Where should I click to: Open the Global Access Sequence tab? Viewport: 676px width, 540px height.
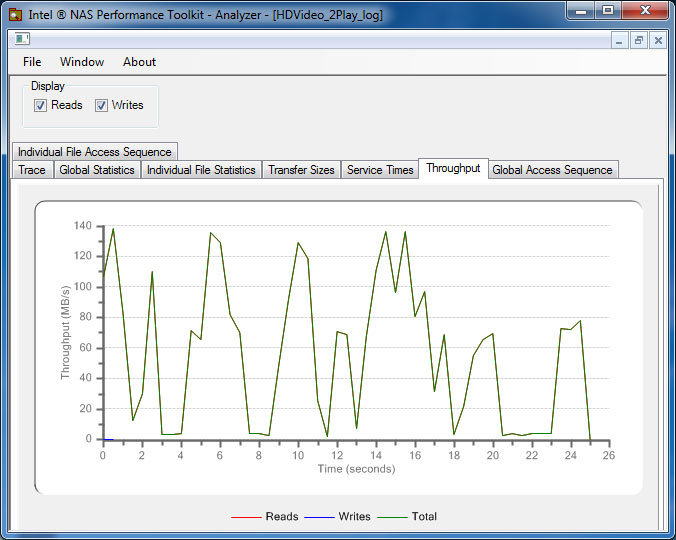tap(552, 170)
